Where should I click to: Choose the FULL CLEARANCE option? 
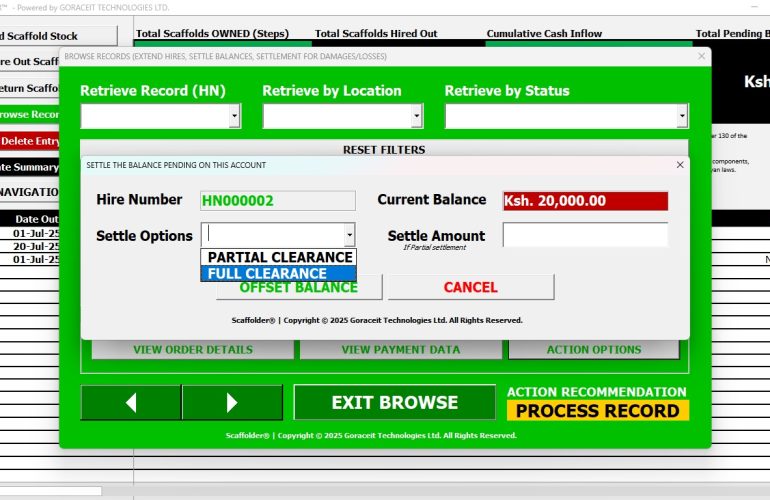click(x=279, y=273)
